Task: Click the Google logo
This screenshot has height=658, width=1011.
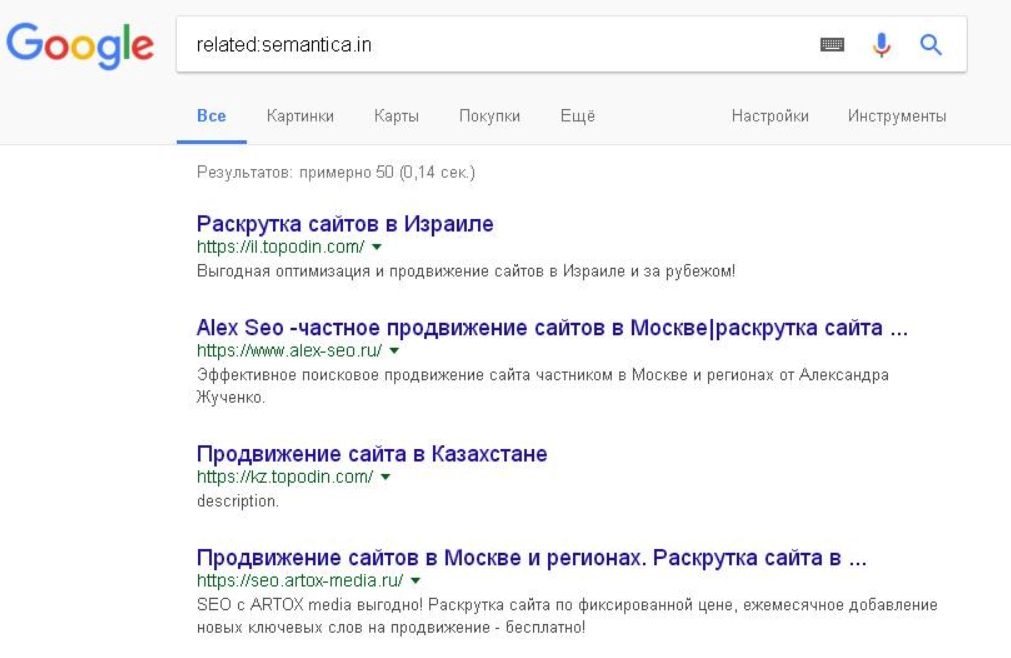Action: tap(80, 44)
